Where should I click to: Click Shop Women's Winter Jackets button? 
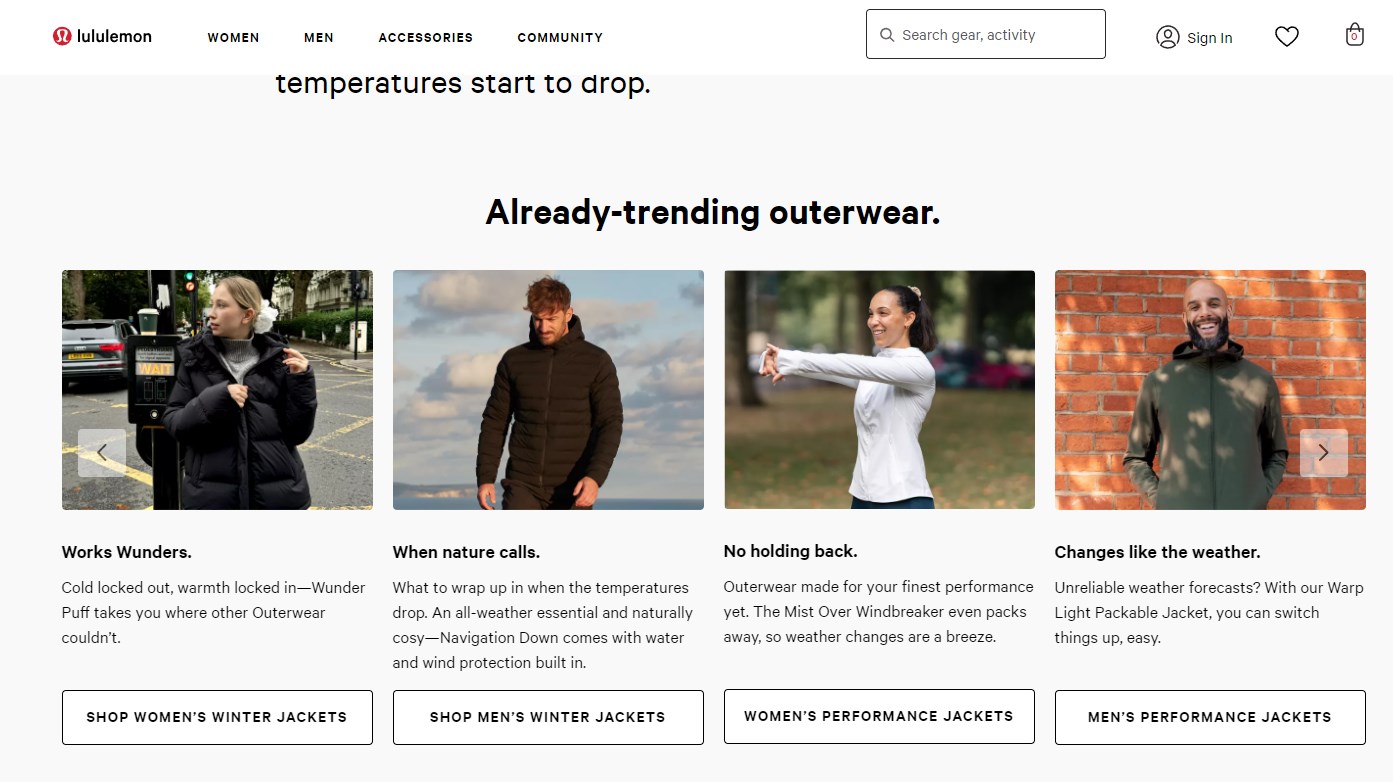pos(217,717)
